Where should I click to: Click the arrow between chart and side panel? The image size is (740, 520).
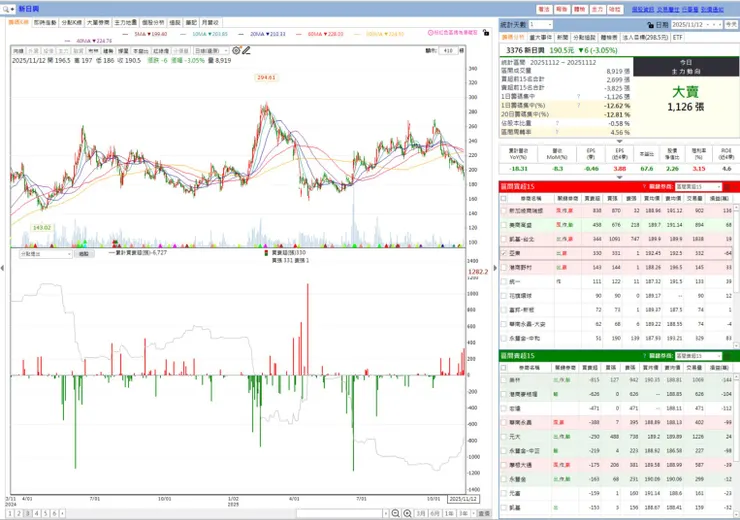tap(495, 268)
